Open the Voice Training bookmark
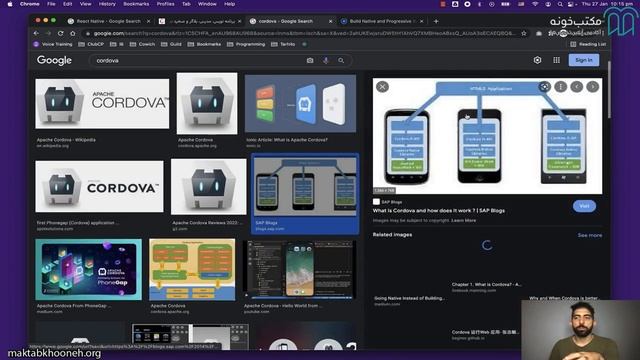Image resolution: width=640 pixels, height=360 pixels. (52, 44)
